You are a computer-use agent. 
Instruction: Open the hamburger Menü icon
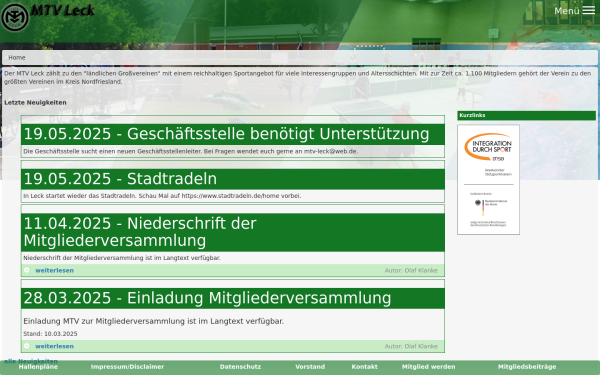click(x=589, y=11)
